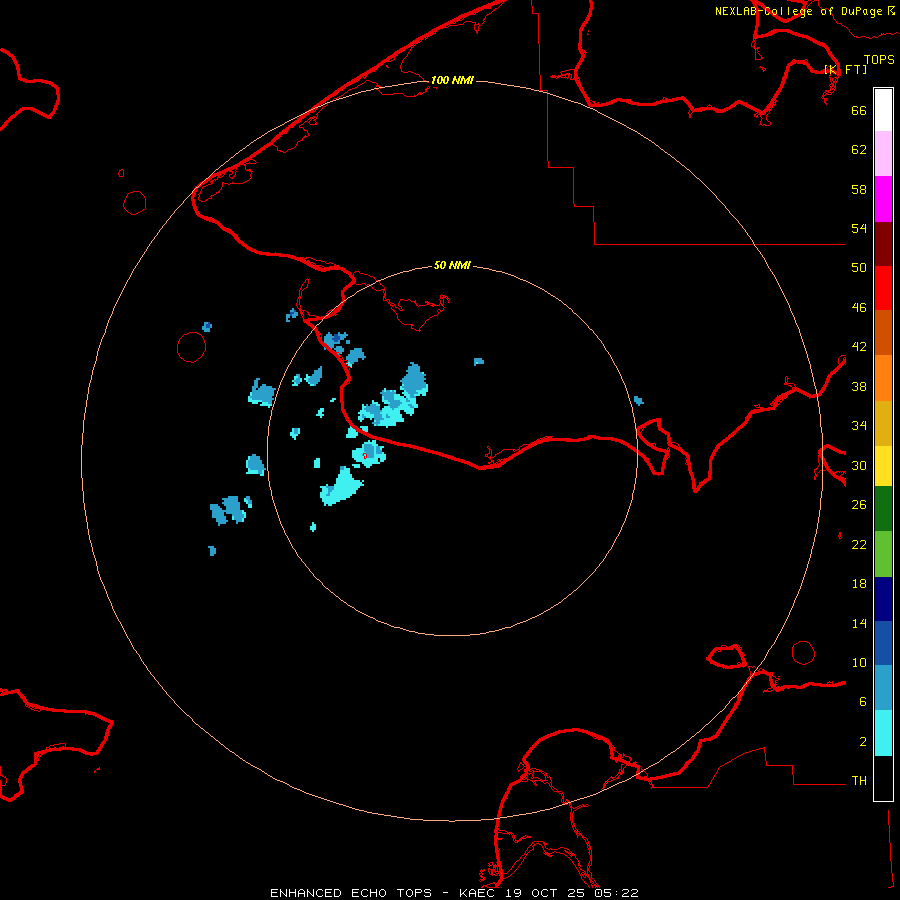900x900 pixels.
Task: Click legend value 58
Action: (x=859, y=189)
